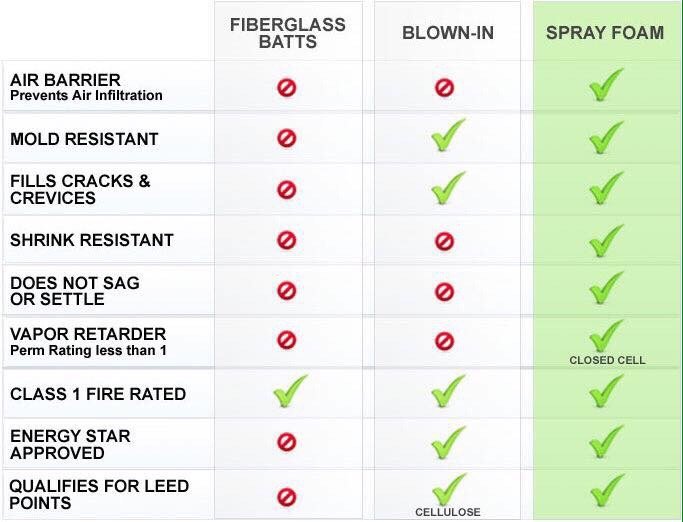Select the Spray Foam column header
The image size is (683, 522).
click(605, 33)
